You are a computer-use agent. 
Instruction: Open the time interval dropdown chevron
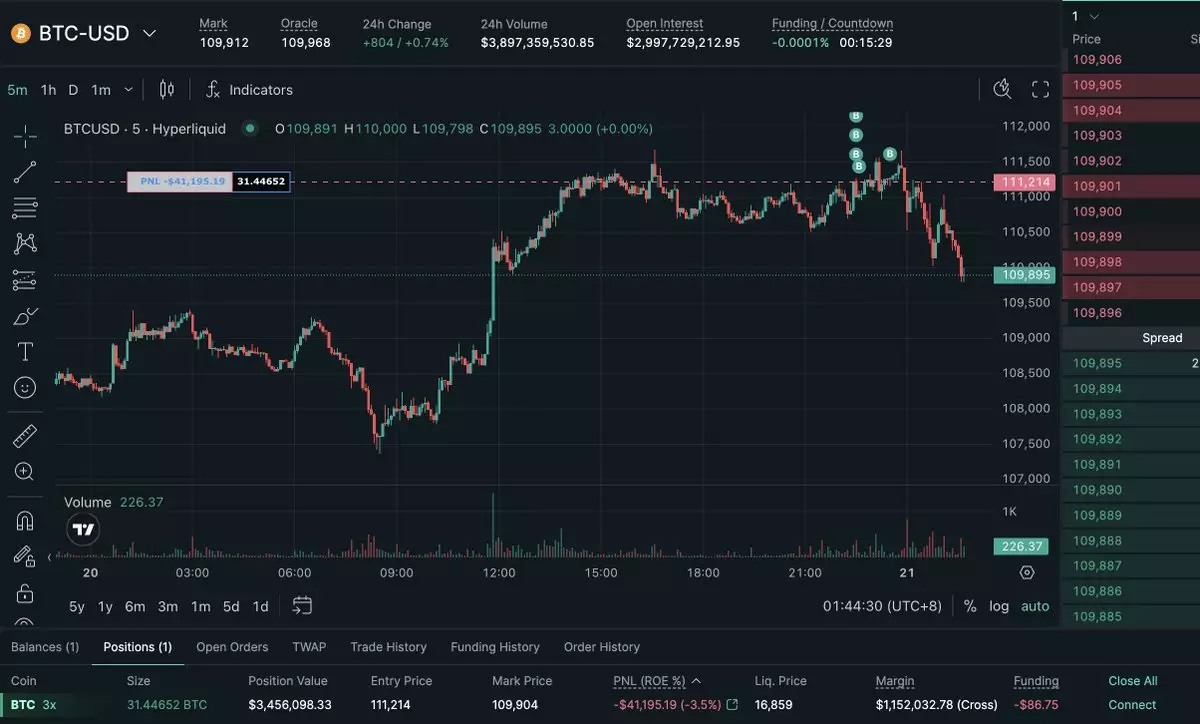[128, 90]
